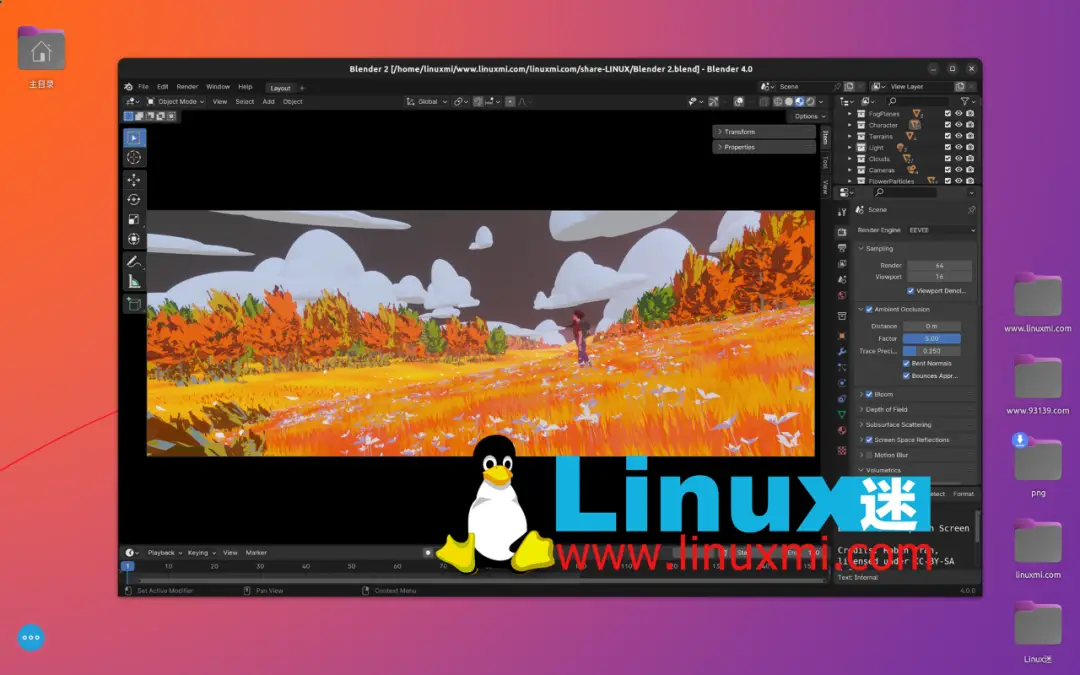Open the Material properties tab icon
Viewport: 1080px width, 675px height.
842,430
